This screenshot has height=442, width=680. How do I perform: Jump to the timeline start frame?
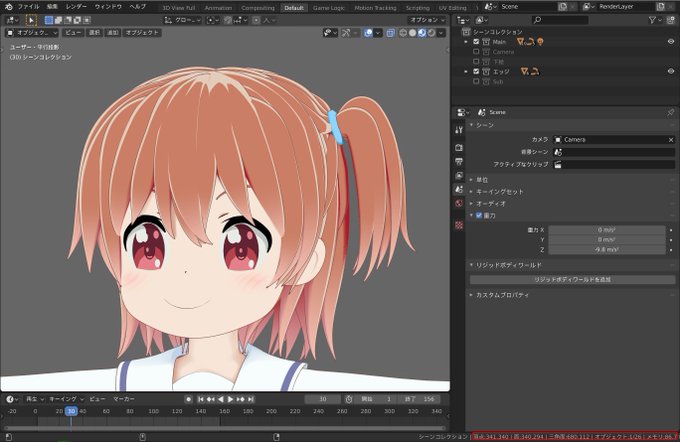click(201, 399)
